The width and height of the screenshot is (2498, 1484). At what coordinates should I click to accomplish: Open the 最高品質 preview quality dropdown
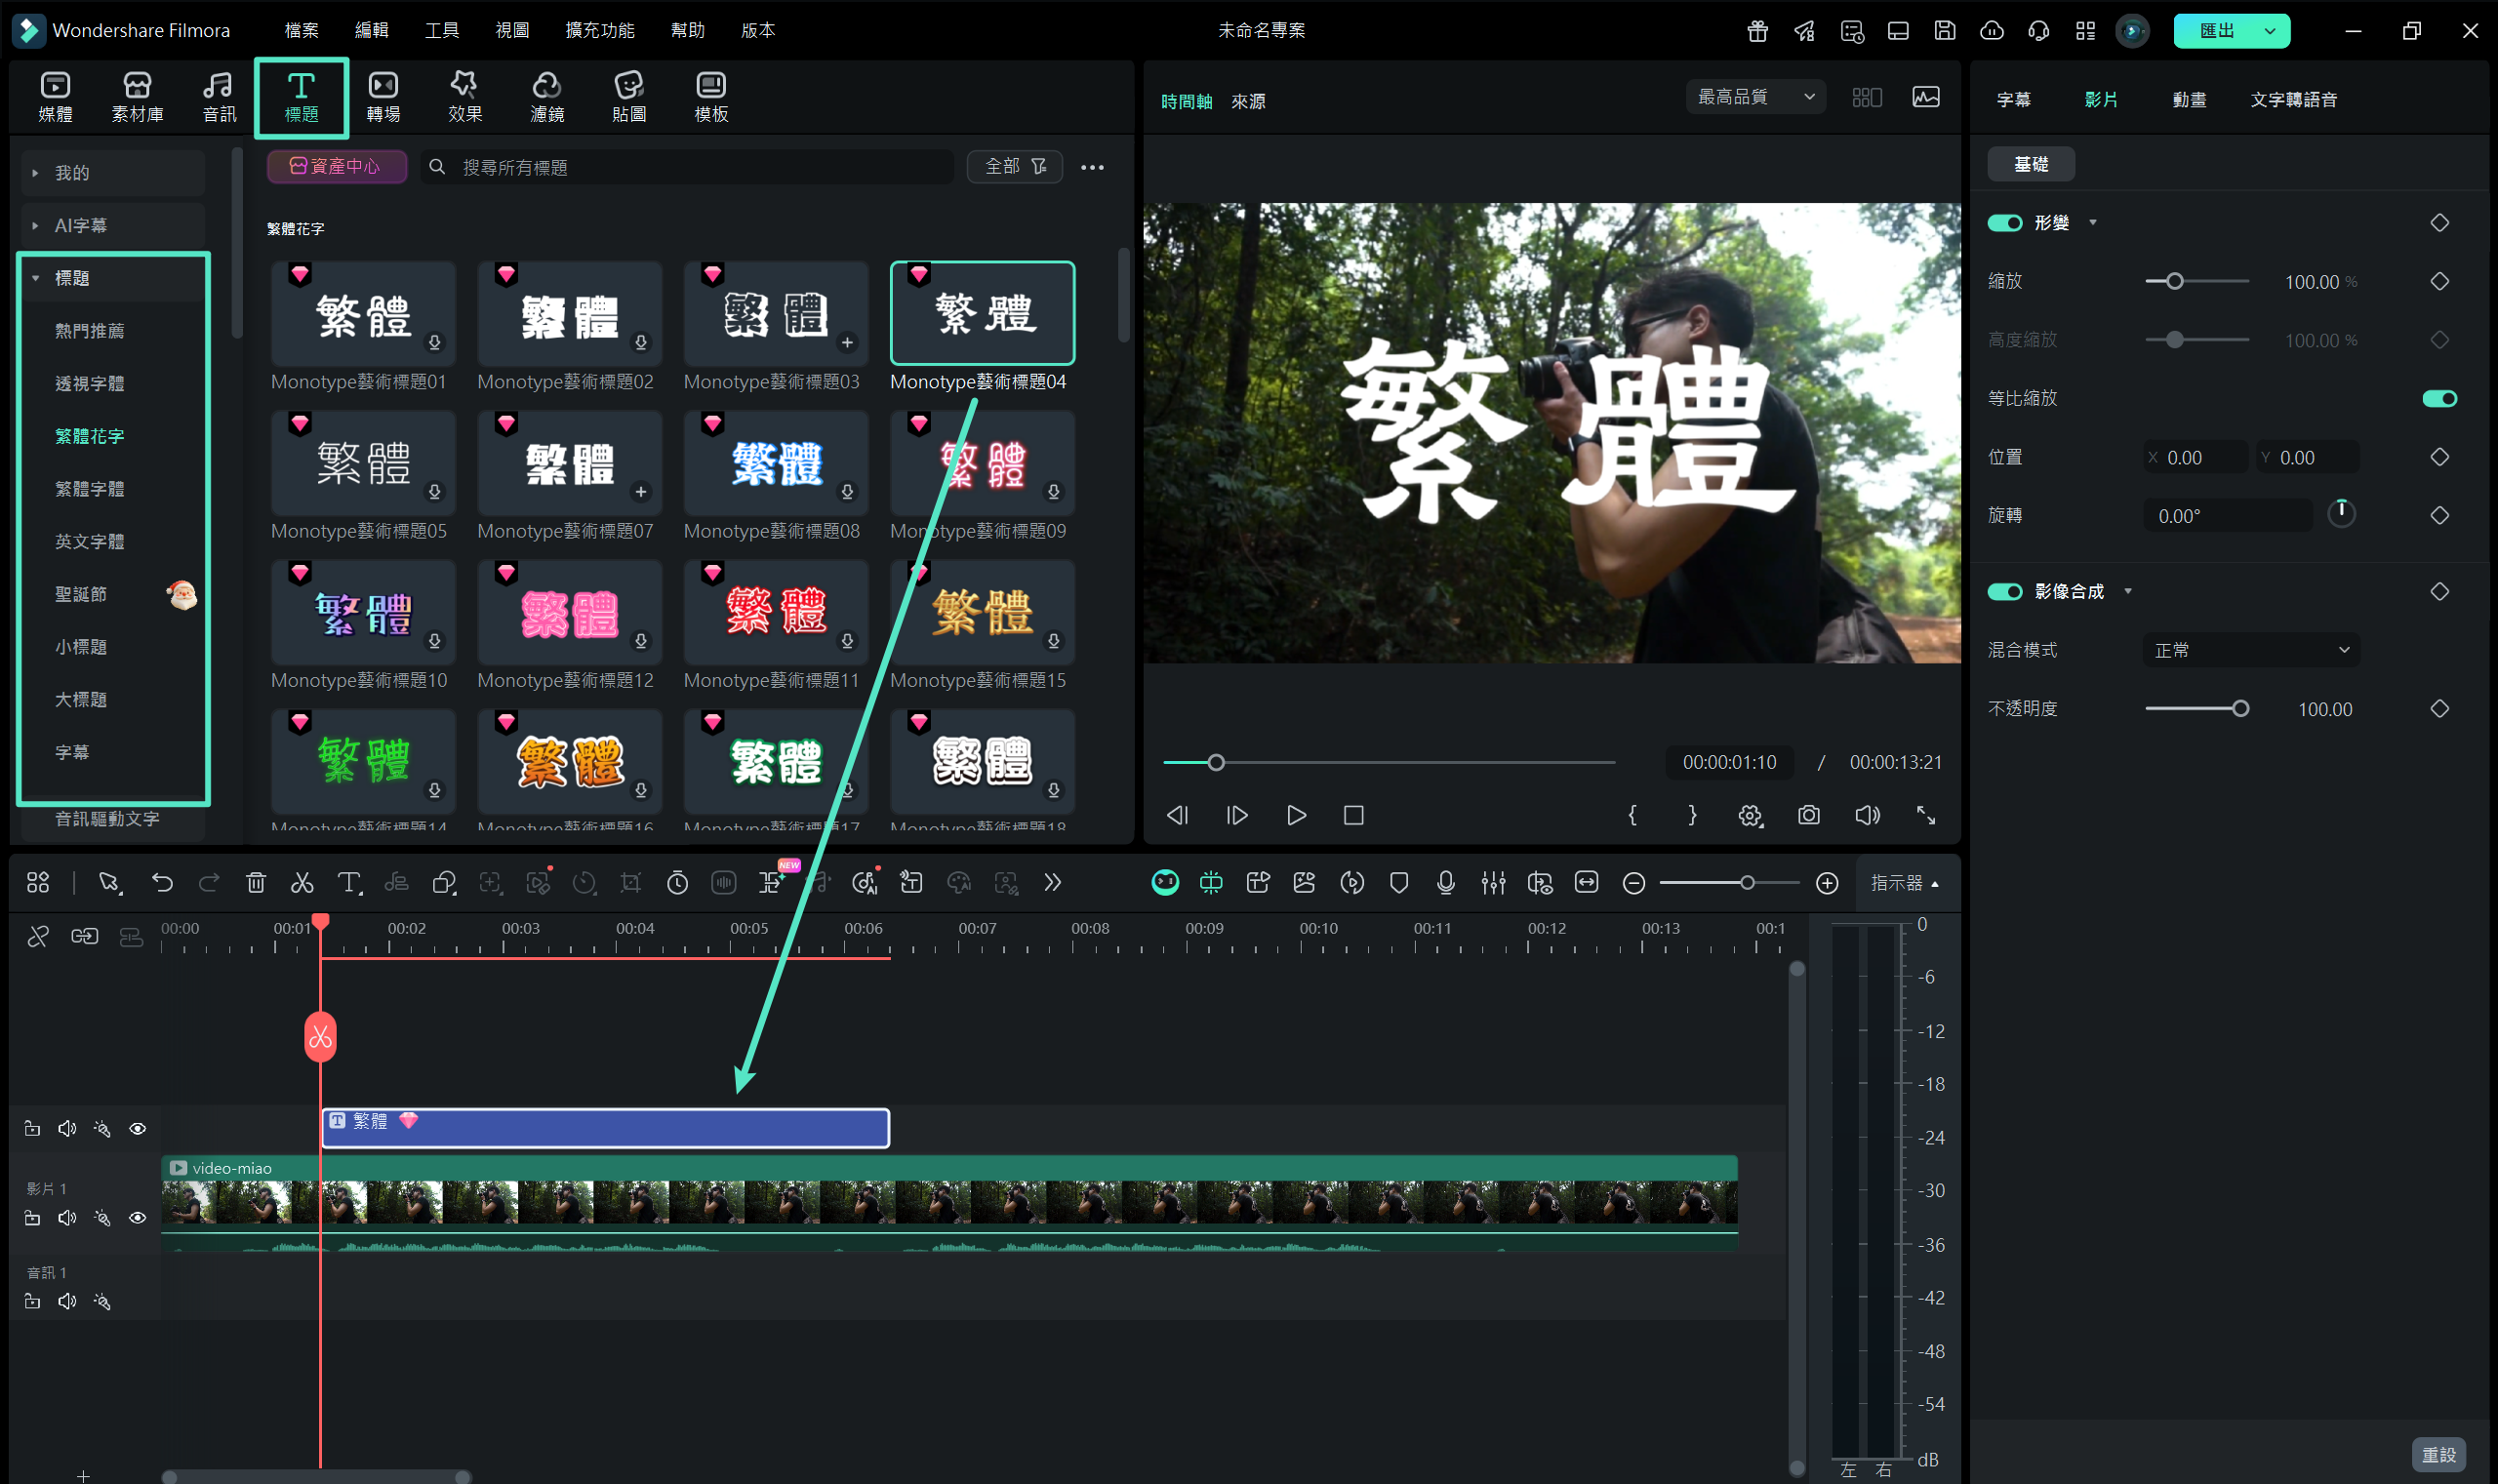point(1755,97)
